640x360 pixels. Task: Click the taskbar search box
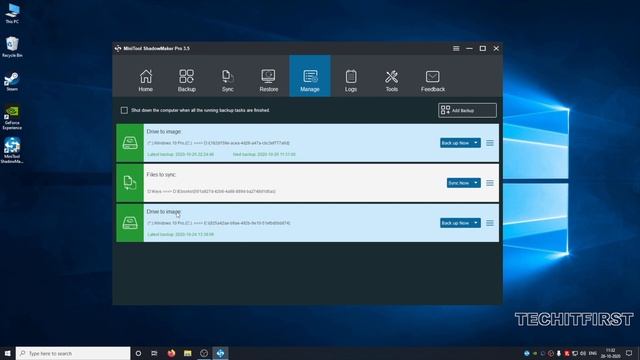(73, 353)
